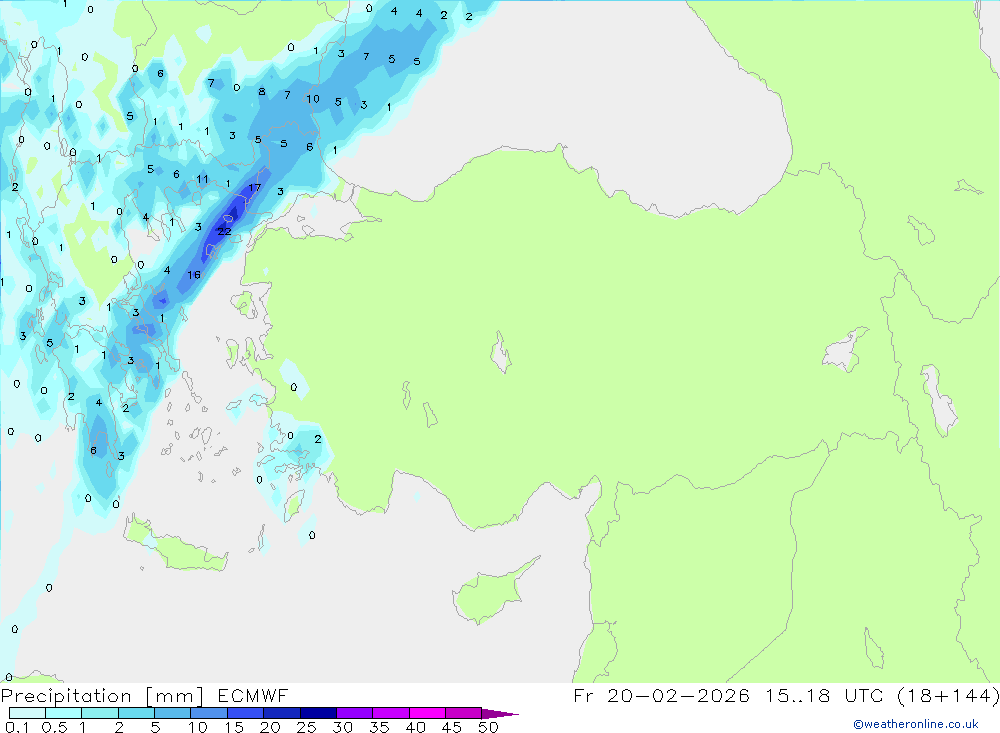Click the 40–45 mm magenta legend swatch
1000x733 pixels.
(427, 713)
